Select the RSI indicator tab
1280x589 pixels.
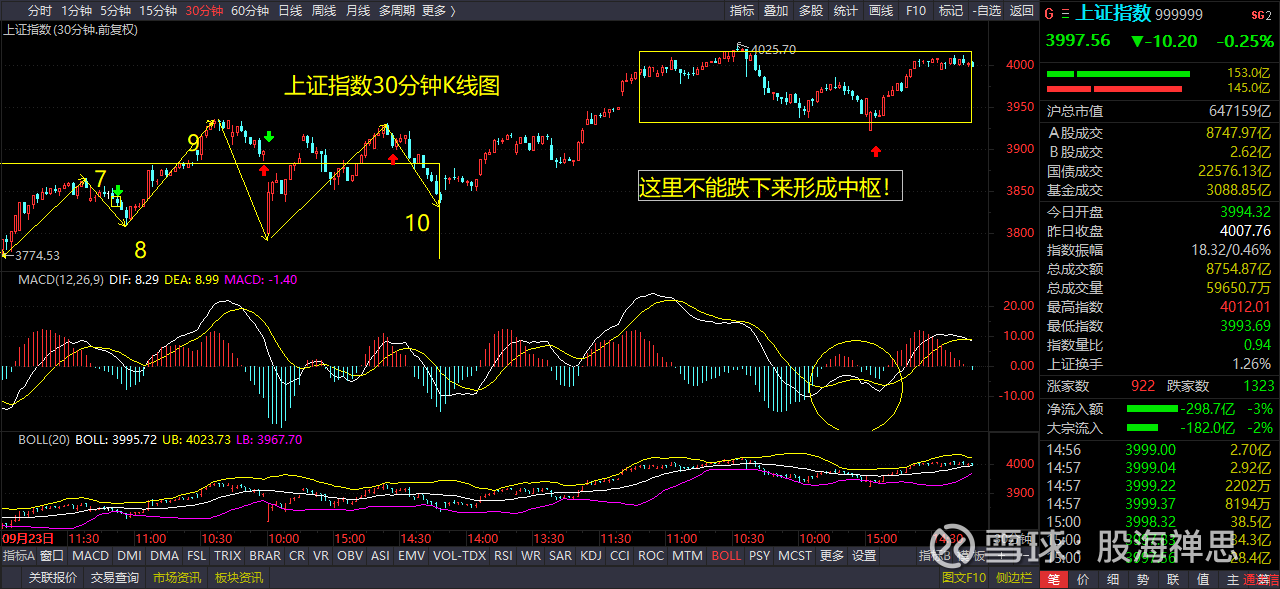point(503,556)
